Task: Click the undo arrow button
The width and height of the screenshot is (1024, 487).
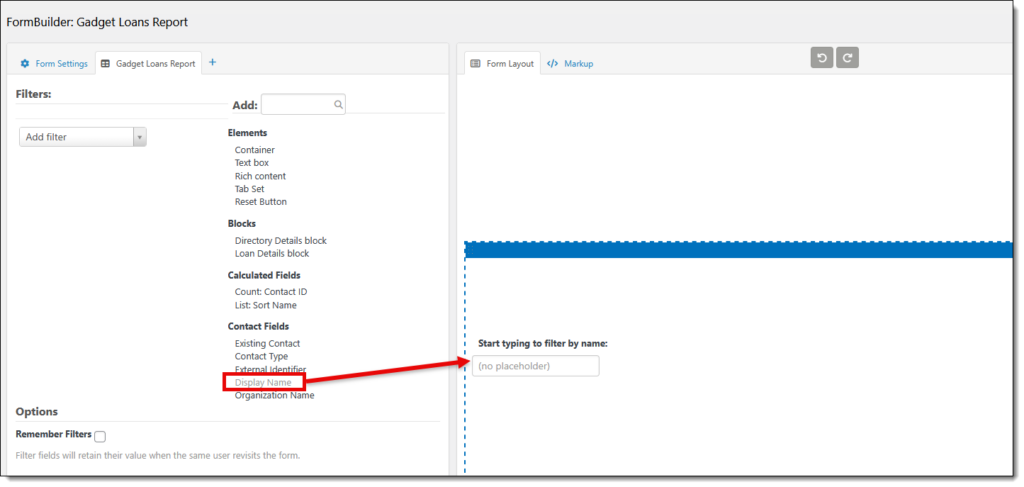Action: pyautogui.click(x=822, y=57)
